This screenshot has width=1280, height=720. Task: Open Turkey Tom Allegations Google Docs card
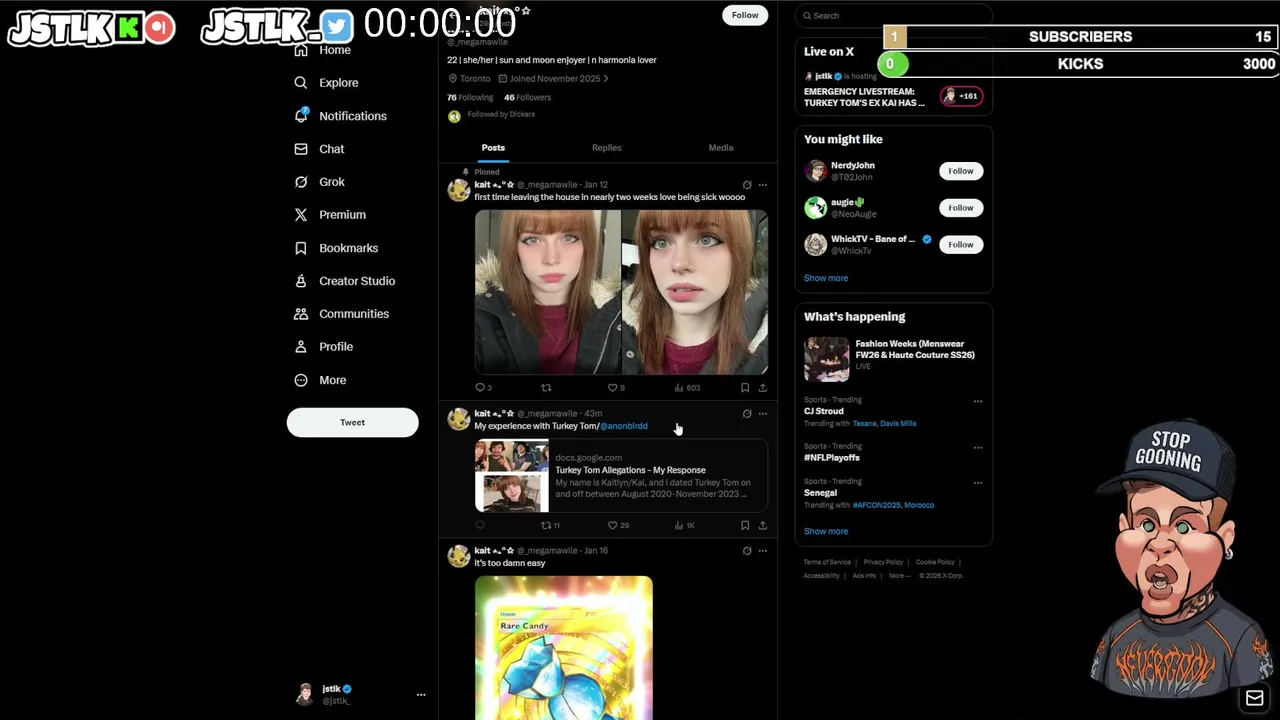[x=621, y=476]
